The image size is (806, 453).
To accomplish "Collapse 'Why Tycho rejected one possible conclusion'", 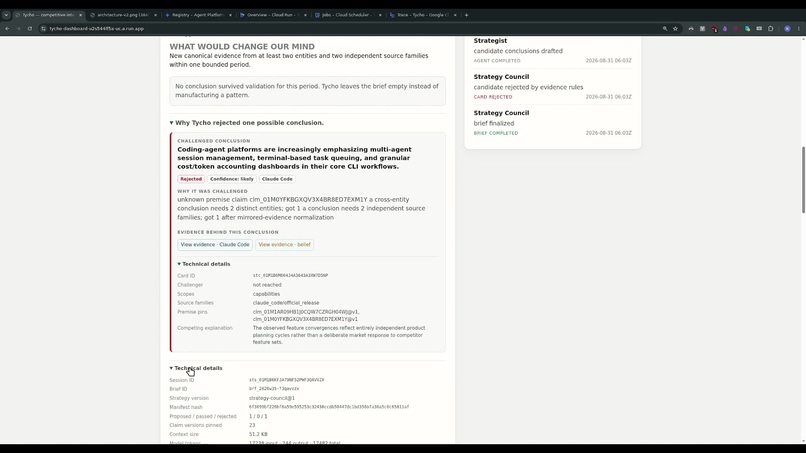I will click(247, 123).
